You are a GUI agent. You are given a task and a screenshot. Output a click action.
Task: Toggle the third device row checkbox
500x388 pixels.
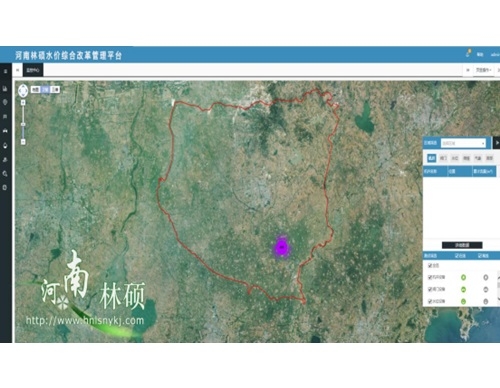(430, 301)
